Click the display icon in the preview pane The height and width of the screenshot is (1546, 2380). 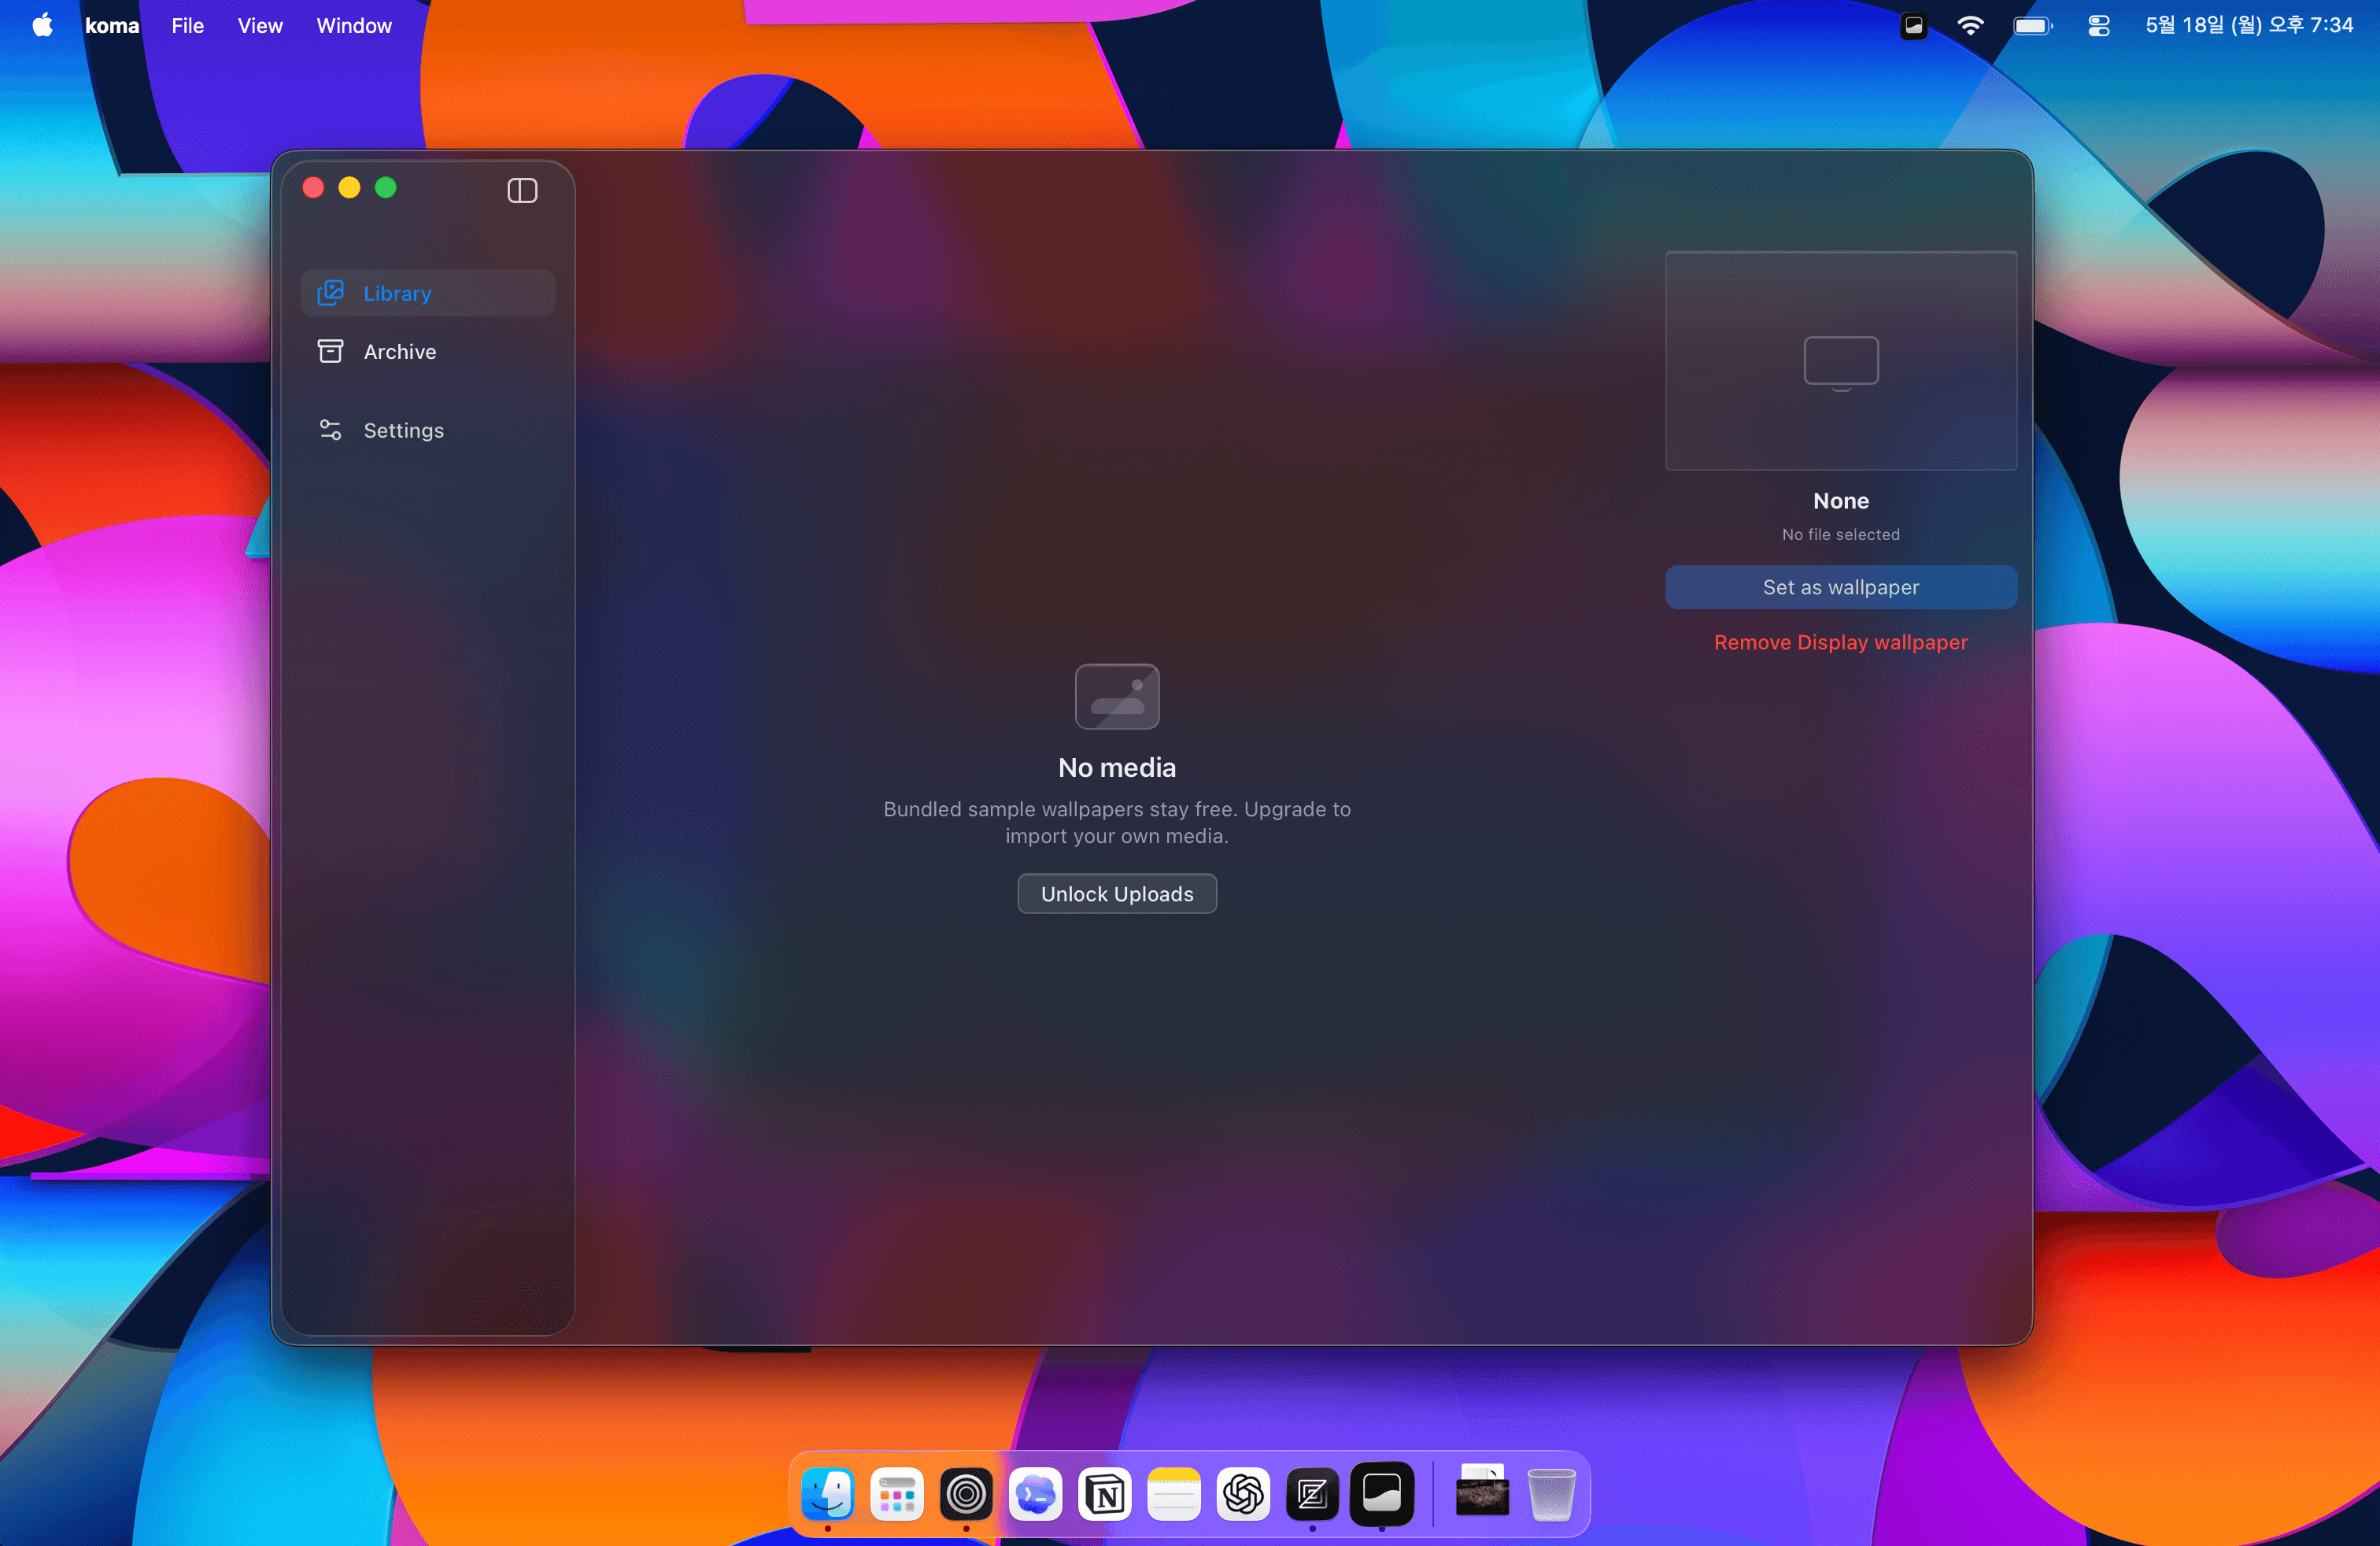tap(1841, 362)
